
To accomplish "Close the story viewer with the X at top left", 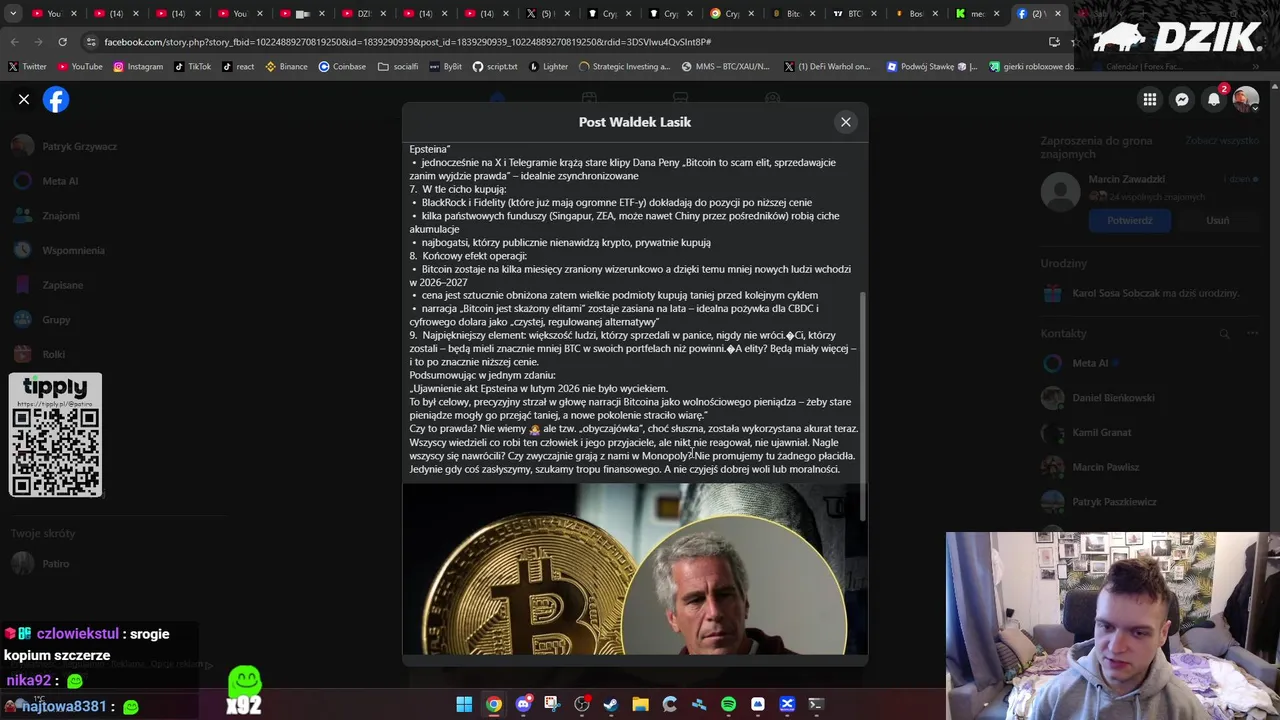I will point(24,100).
